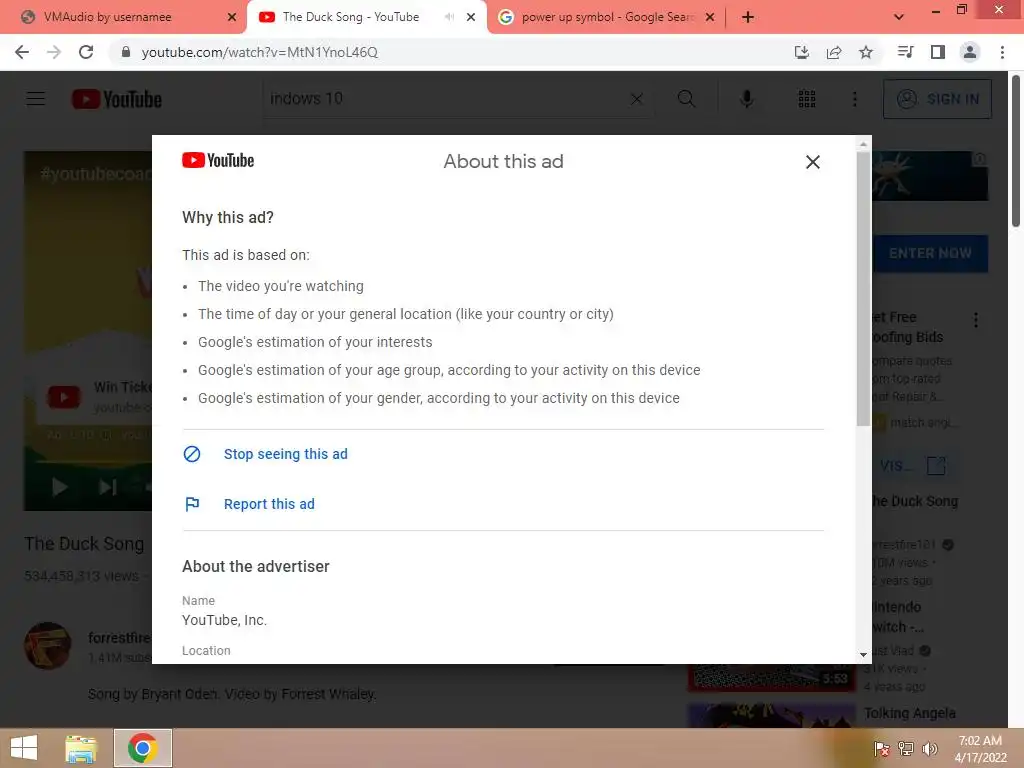The image size is (1024, 768).
Task: Click the YouTube home logo in header
Action: click(x=117, y=99)
